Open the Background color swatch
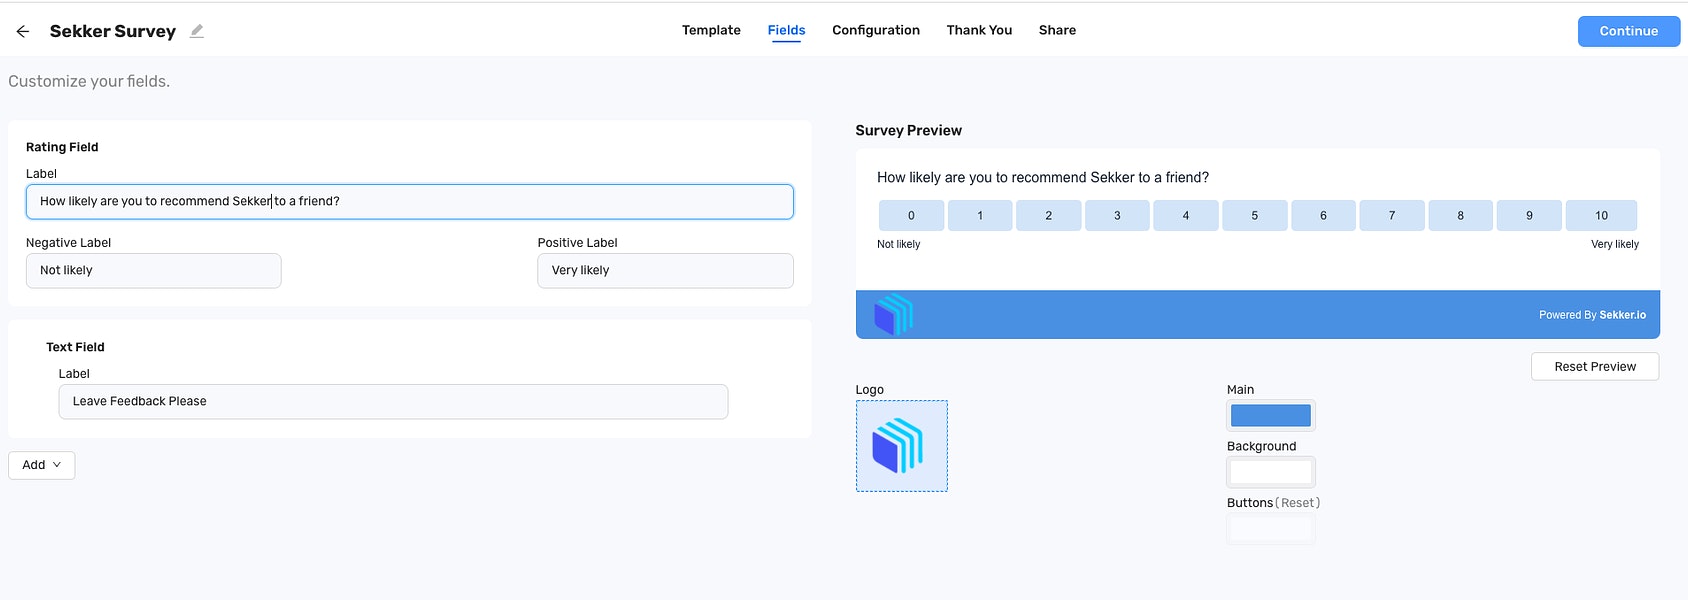Viewport: 1688px width, 600px height. pyautogui.click(x=1271, y=472)
